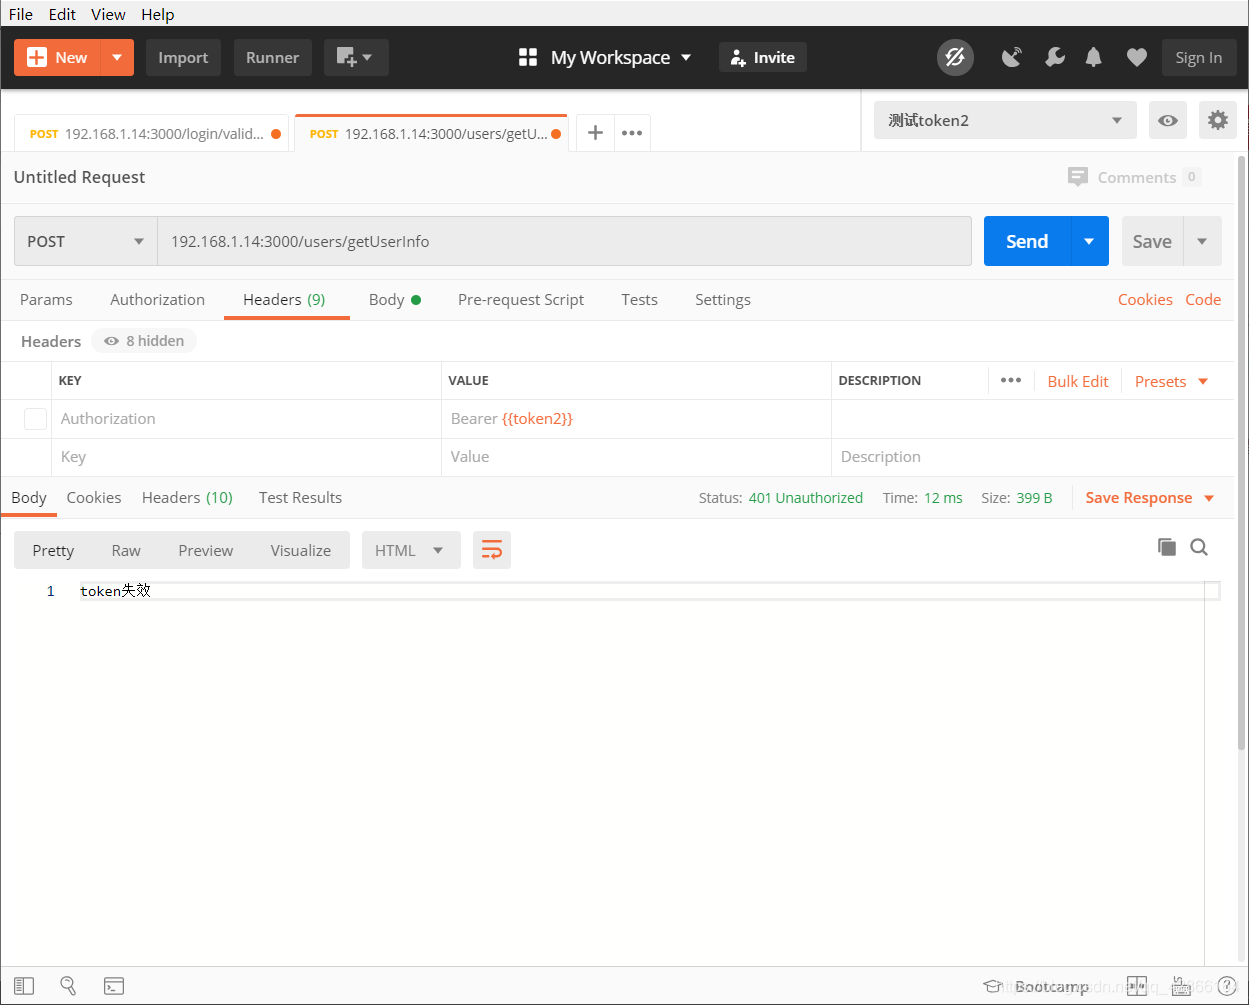Click the Import button
This screenshot has height=1005, width=1249.
(183, 58)
